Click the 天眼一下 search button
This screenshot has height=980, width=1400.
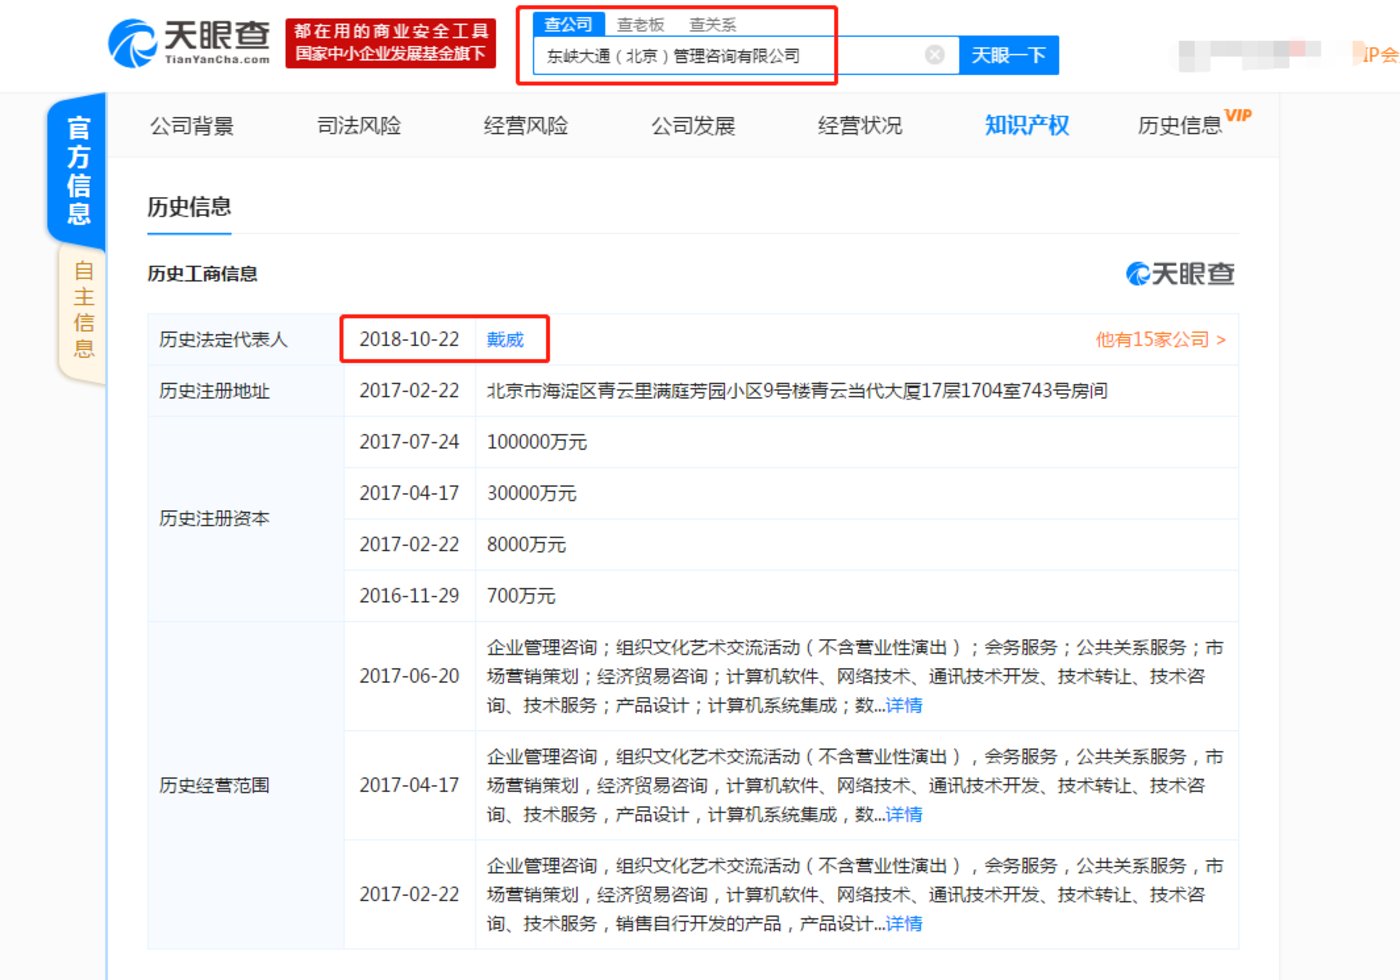(x=1009, y=55)
